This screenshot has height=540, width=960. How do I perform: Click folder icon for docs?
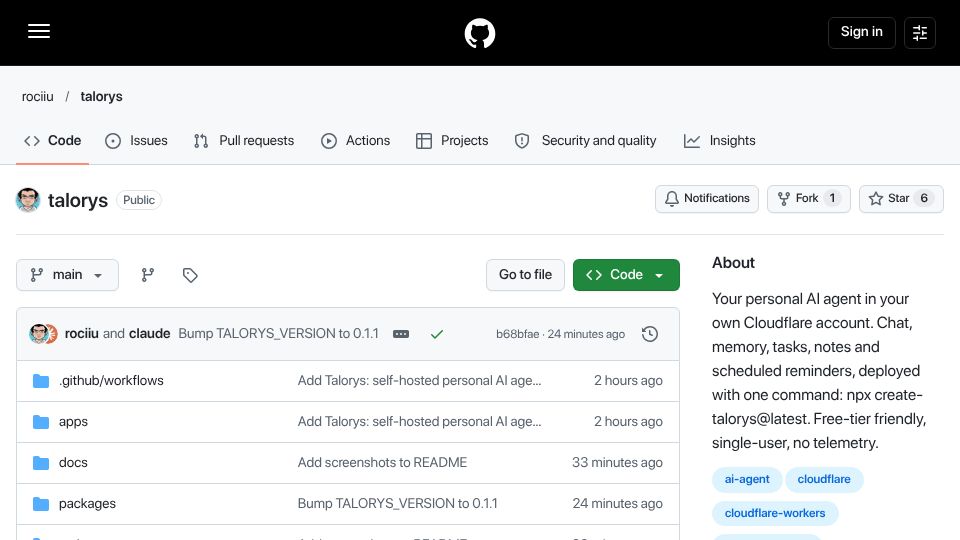41,463
